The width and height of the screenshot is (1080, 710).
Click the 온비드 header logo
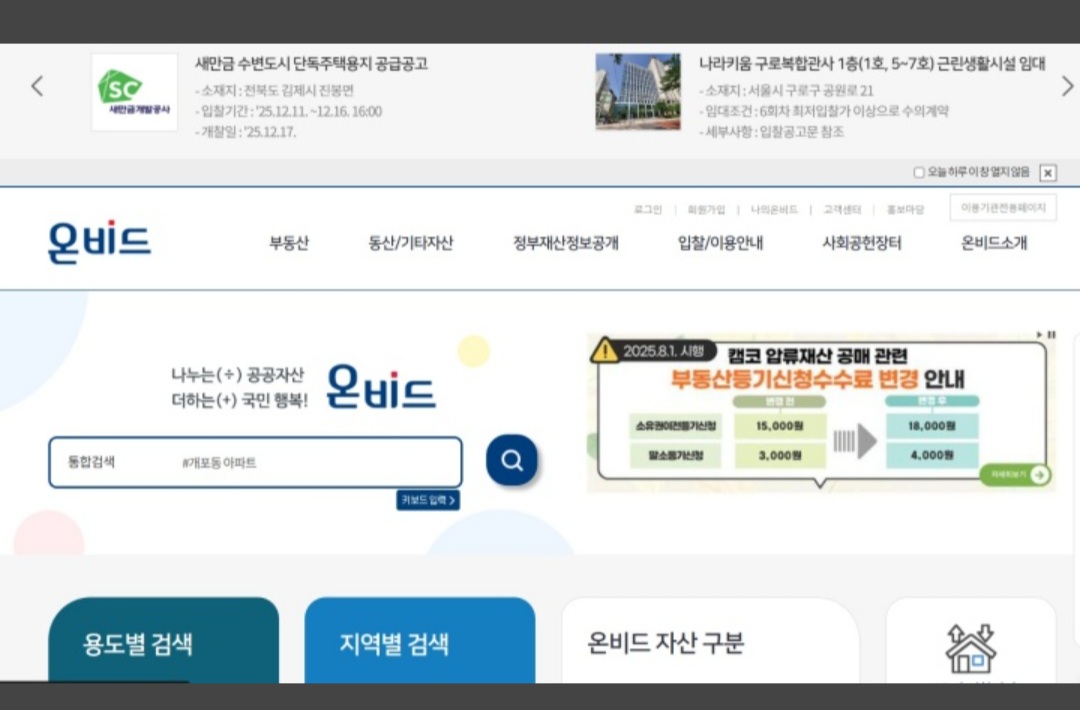click(x=99, y=242)
